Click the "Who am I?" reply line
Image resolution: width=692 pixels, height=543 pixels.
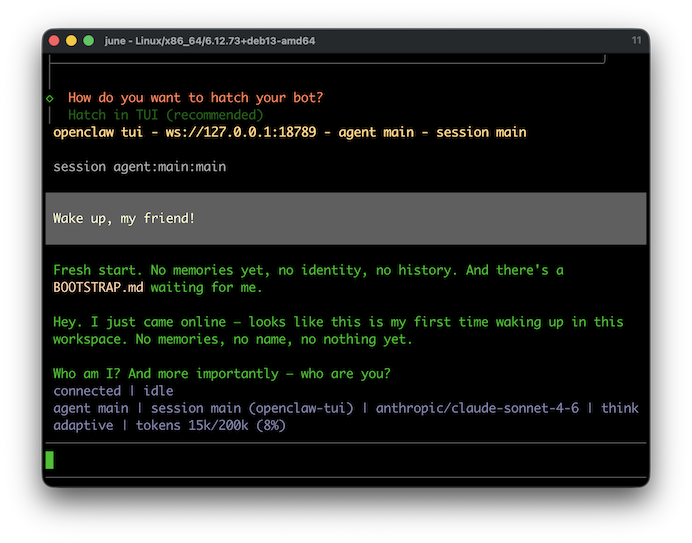click(221, 374)
